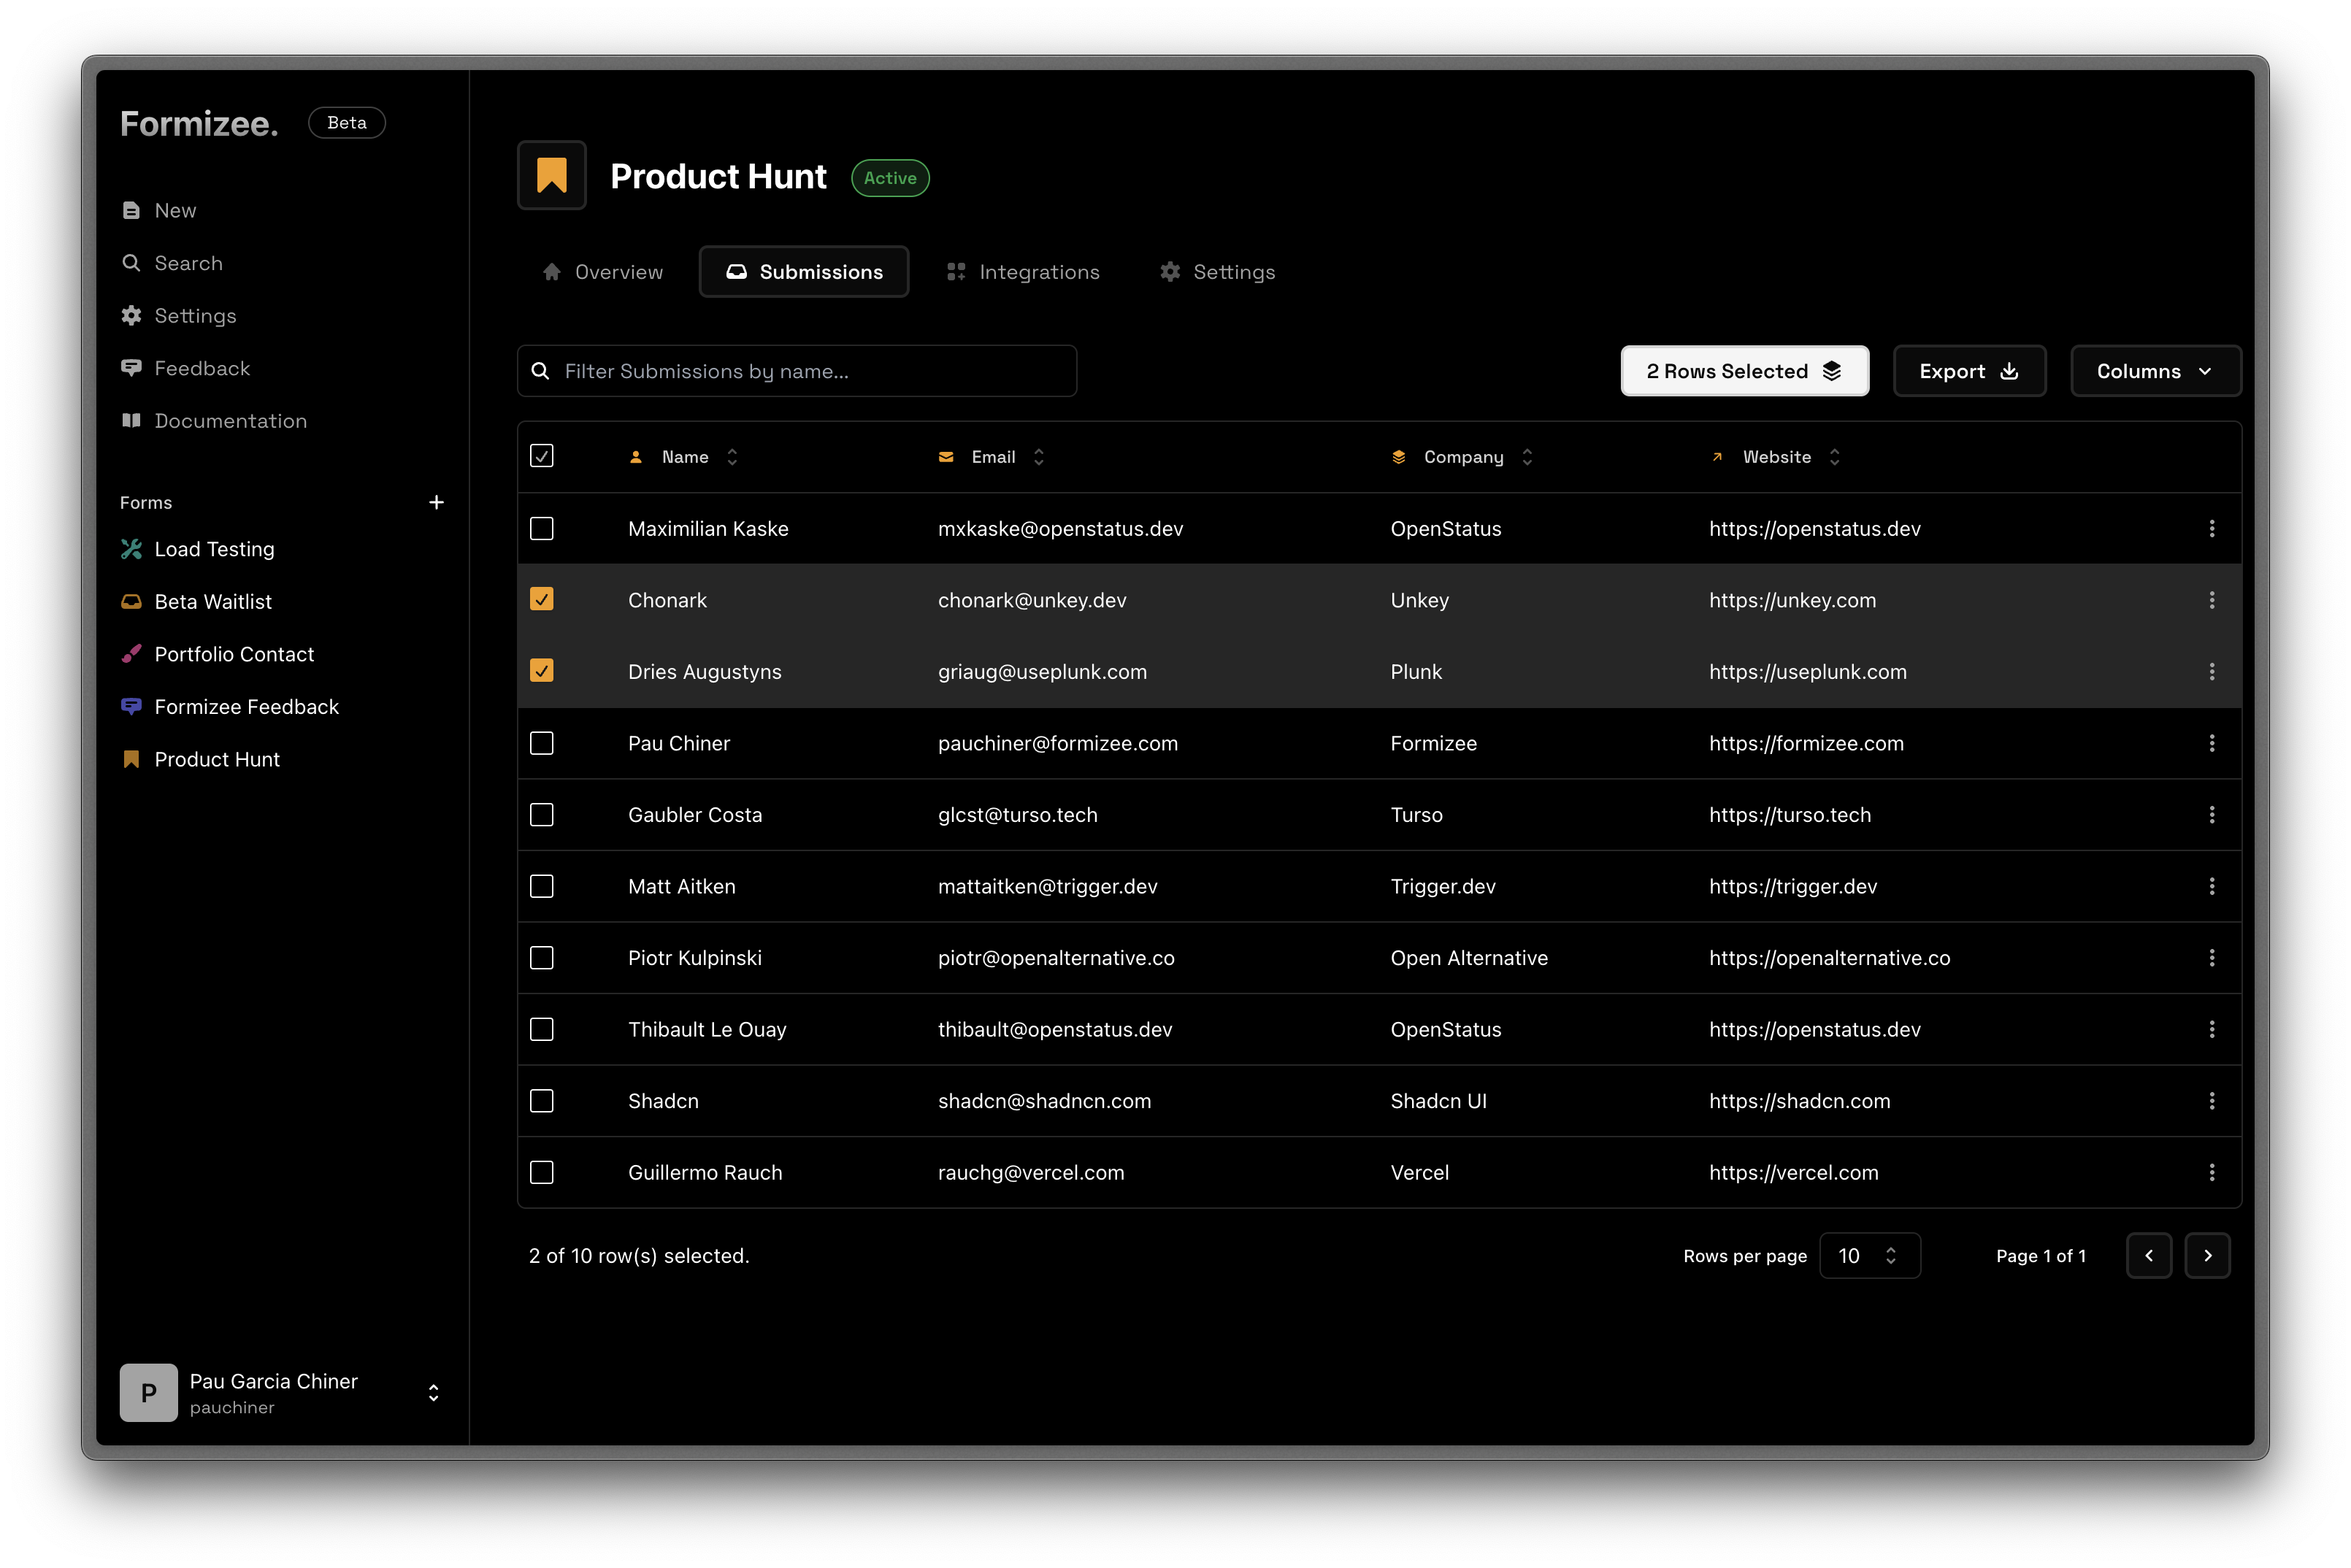Click the Feedback chat icon in sidebar

point(131,368)
